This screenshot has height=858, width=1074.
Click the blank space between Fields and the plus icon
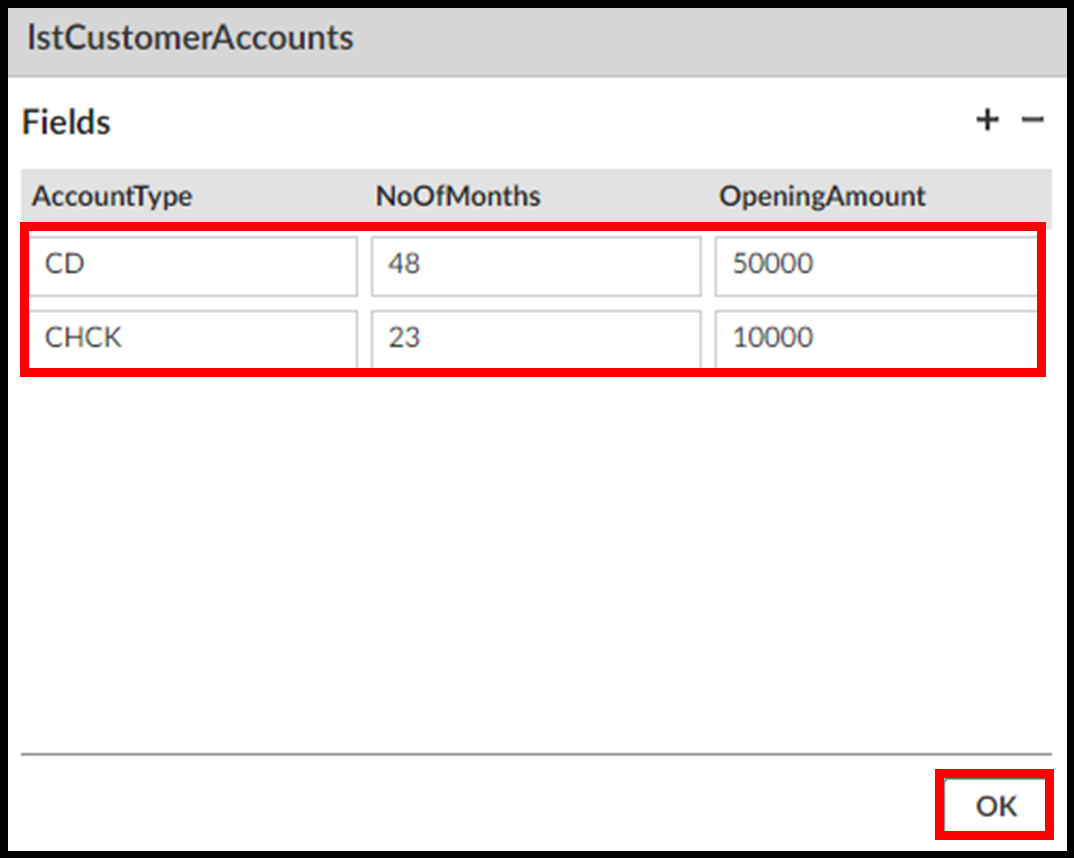(x=540, y=122)
